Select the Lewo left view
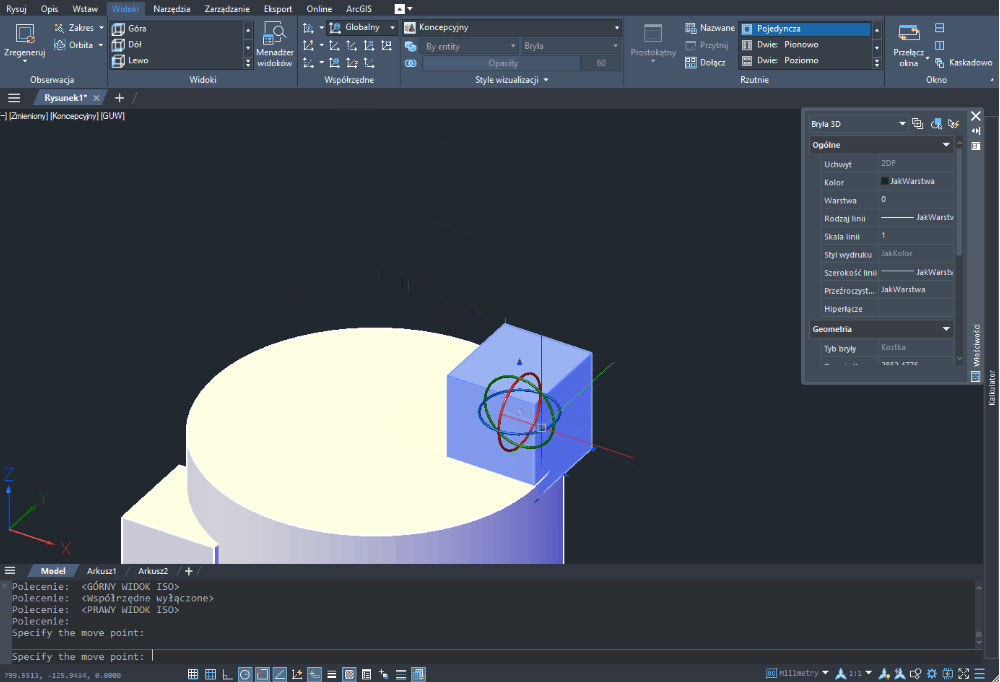1000x682 pixels. (x=177, y=61)
